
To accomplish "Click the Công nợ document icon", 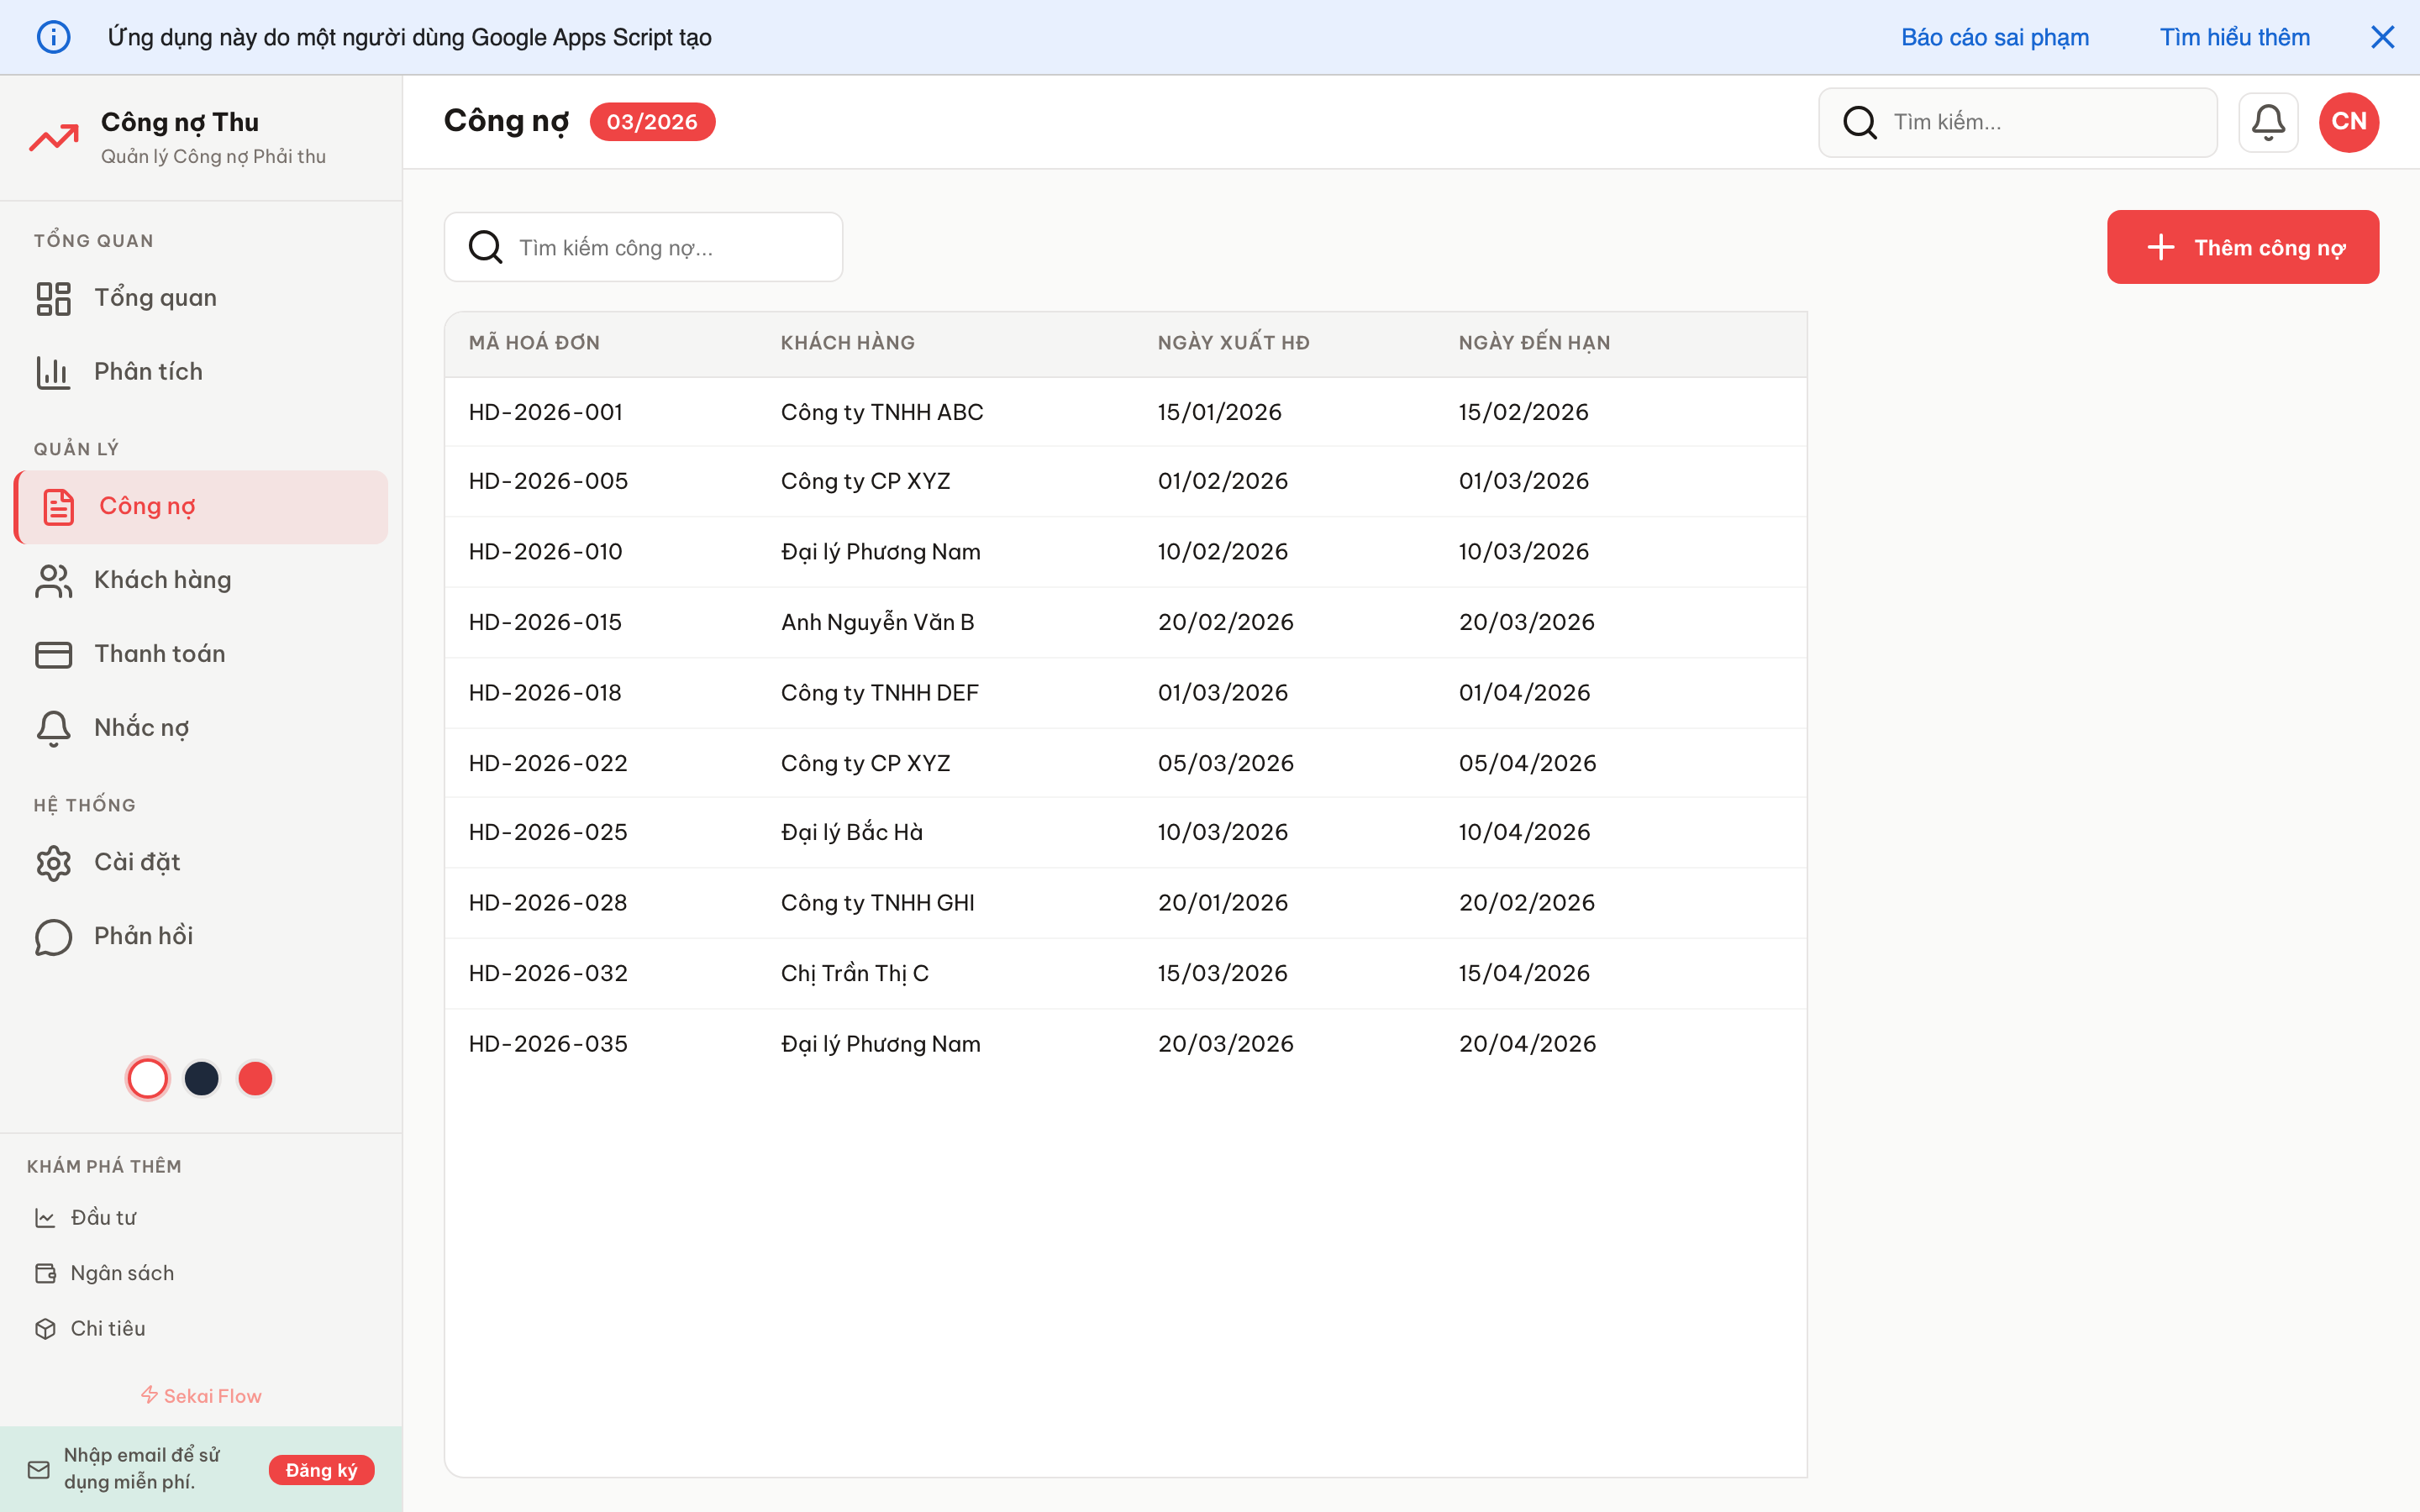I will coord(56,506).
